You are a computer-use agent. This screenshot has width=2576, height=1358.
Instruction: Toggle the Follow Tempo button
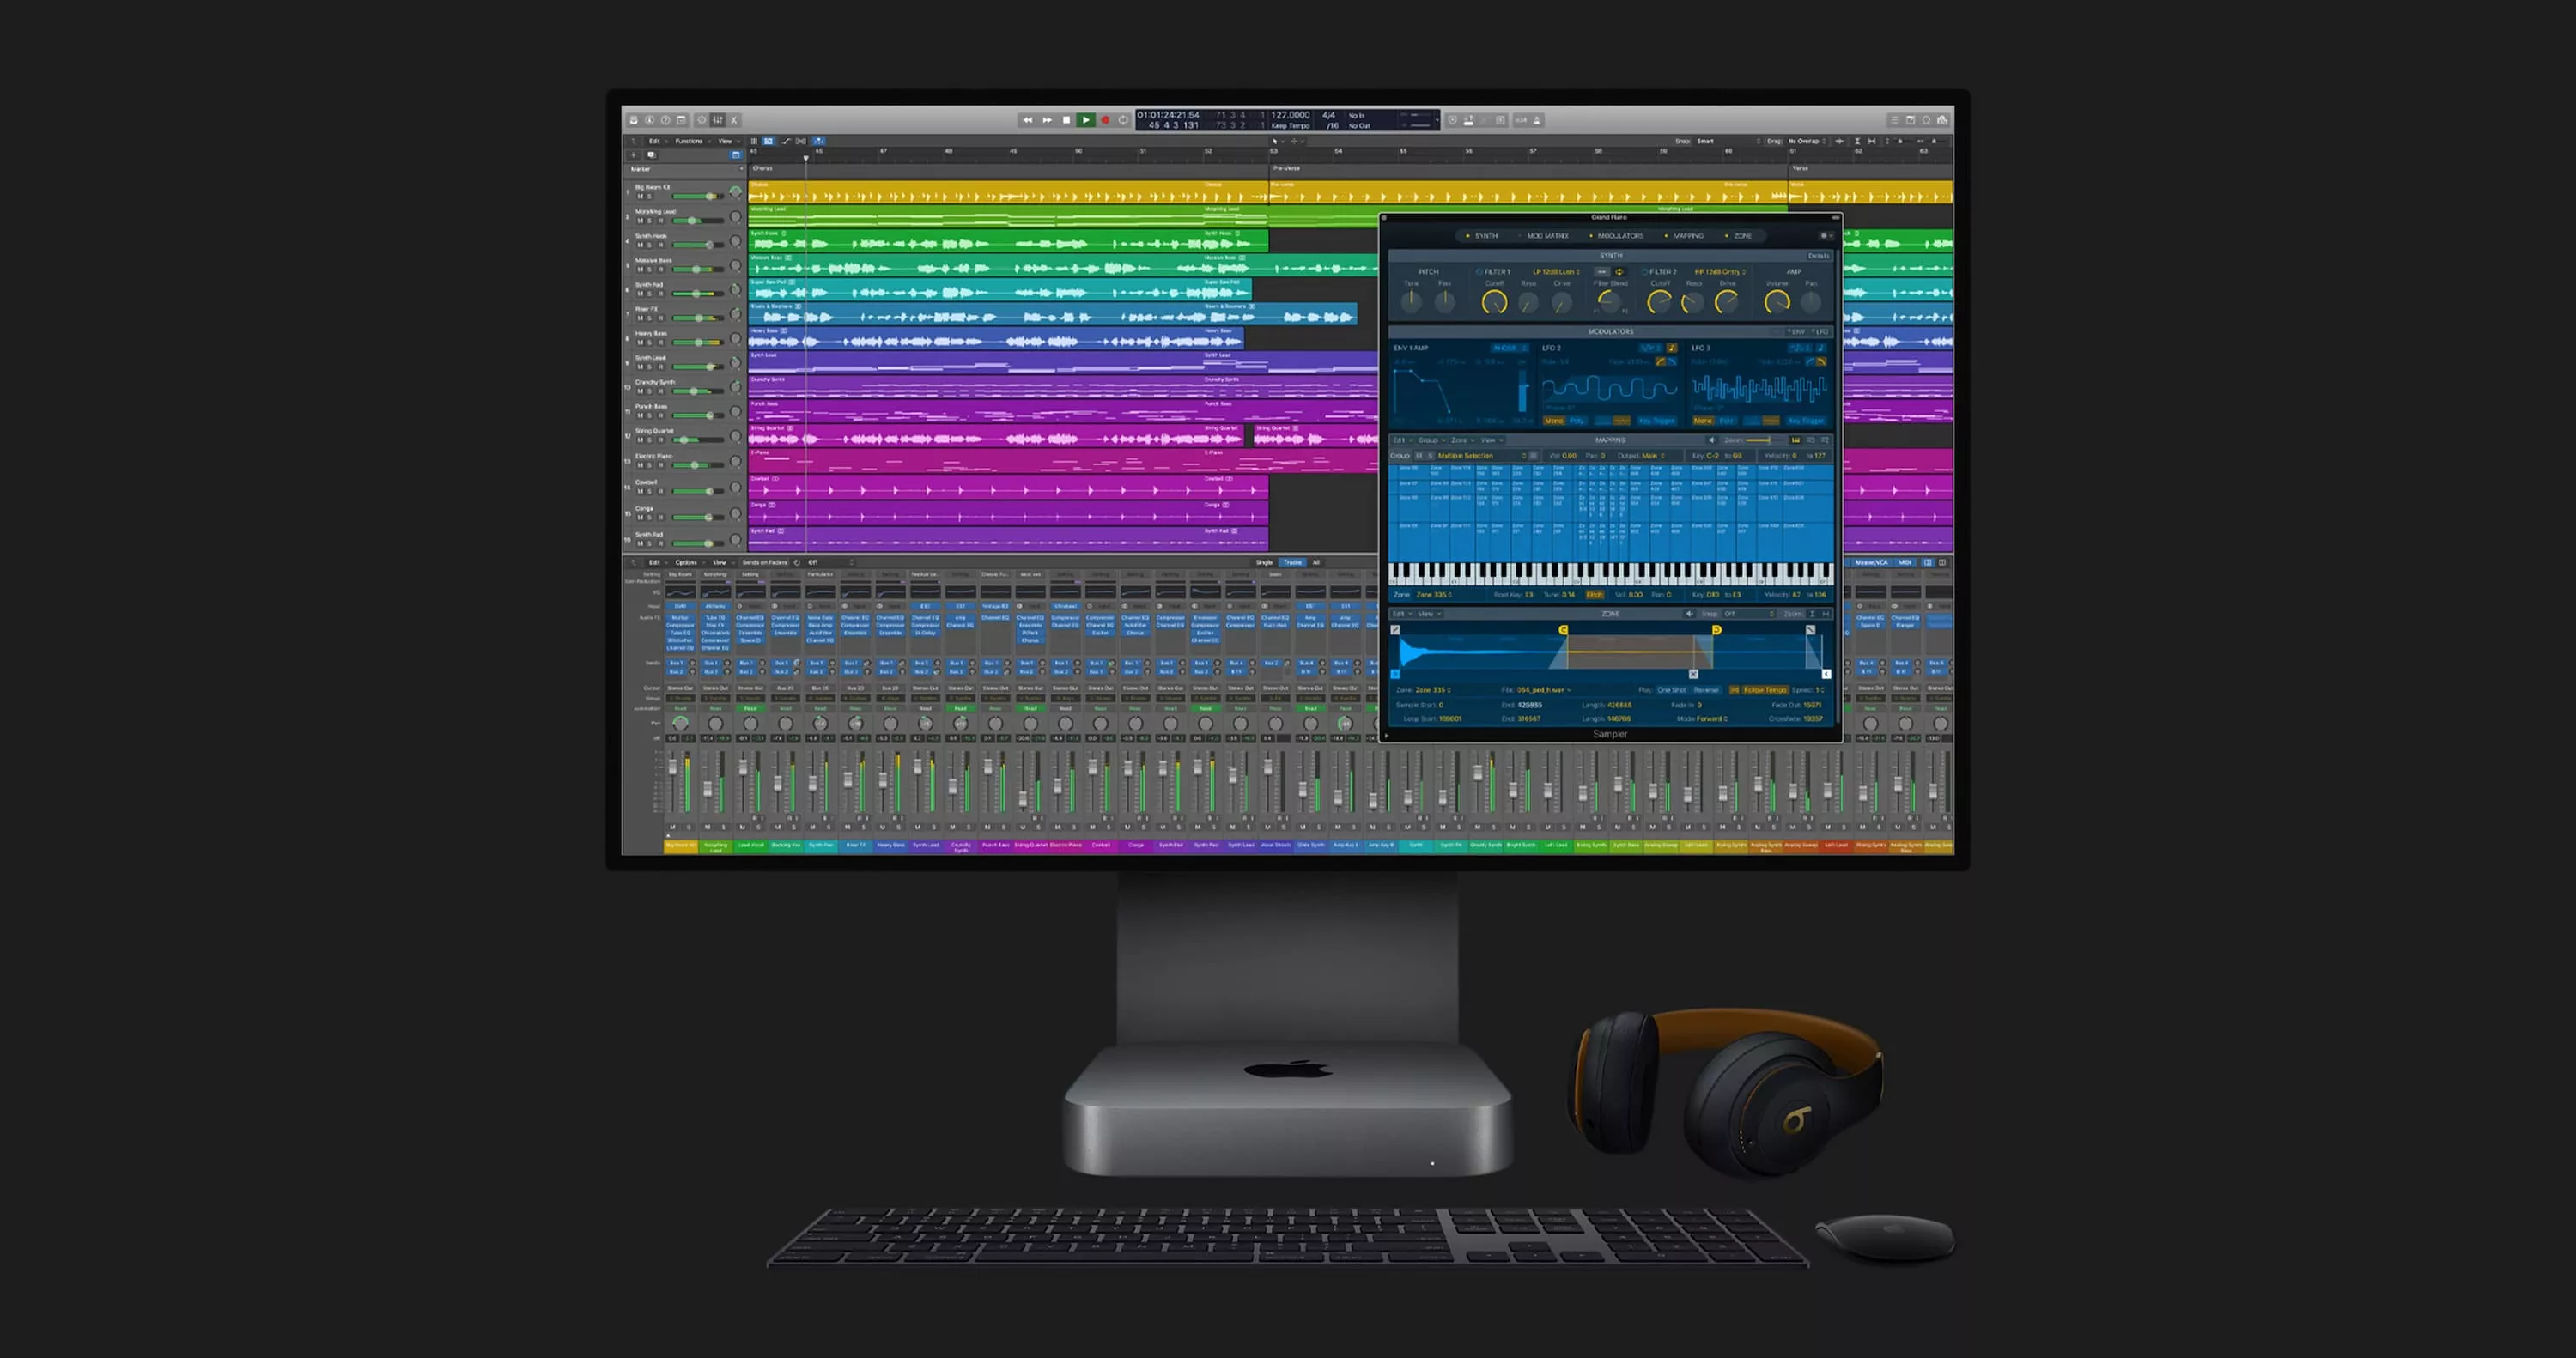coord(1765,690)
